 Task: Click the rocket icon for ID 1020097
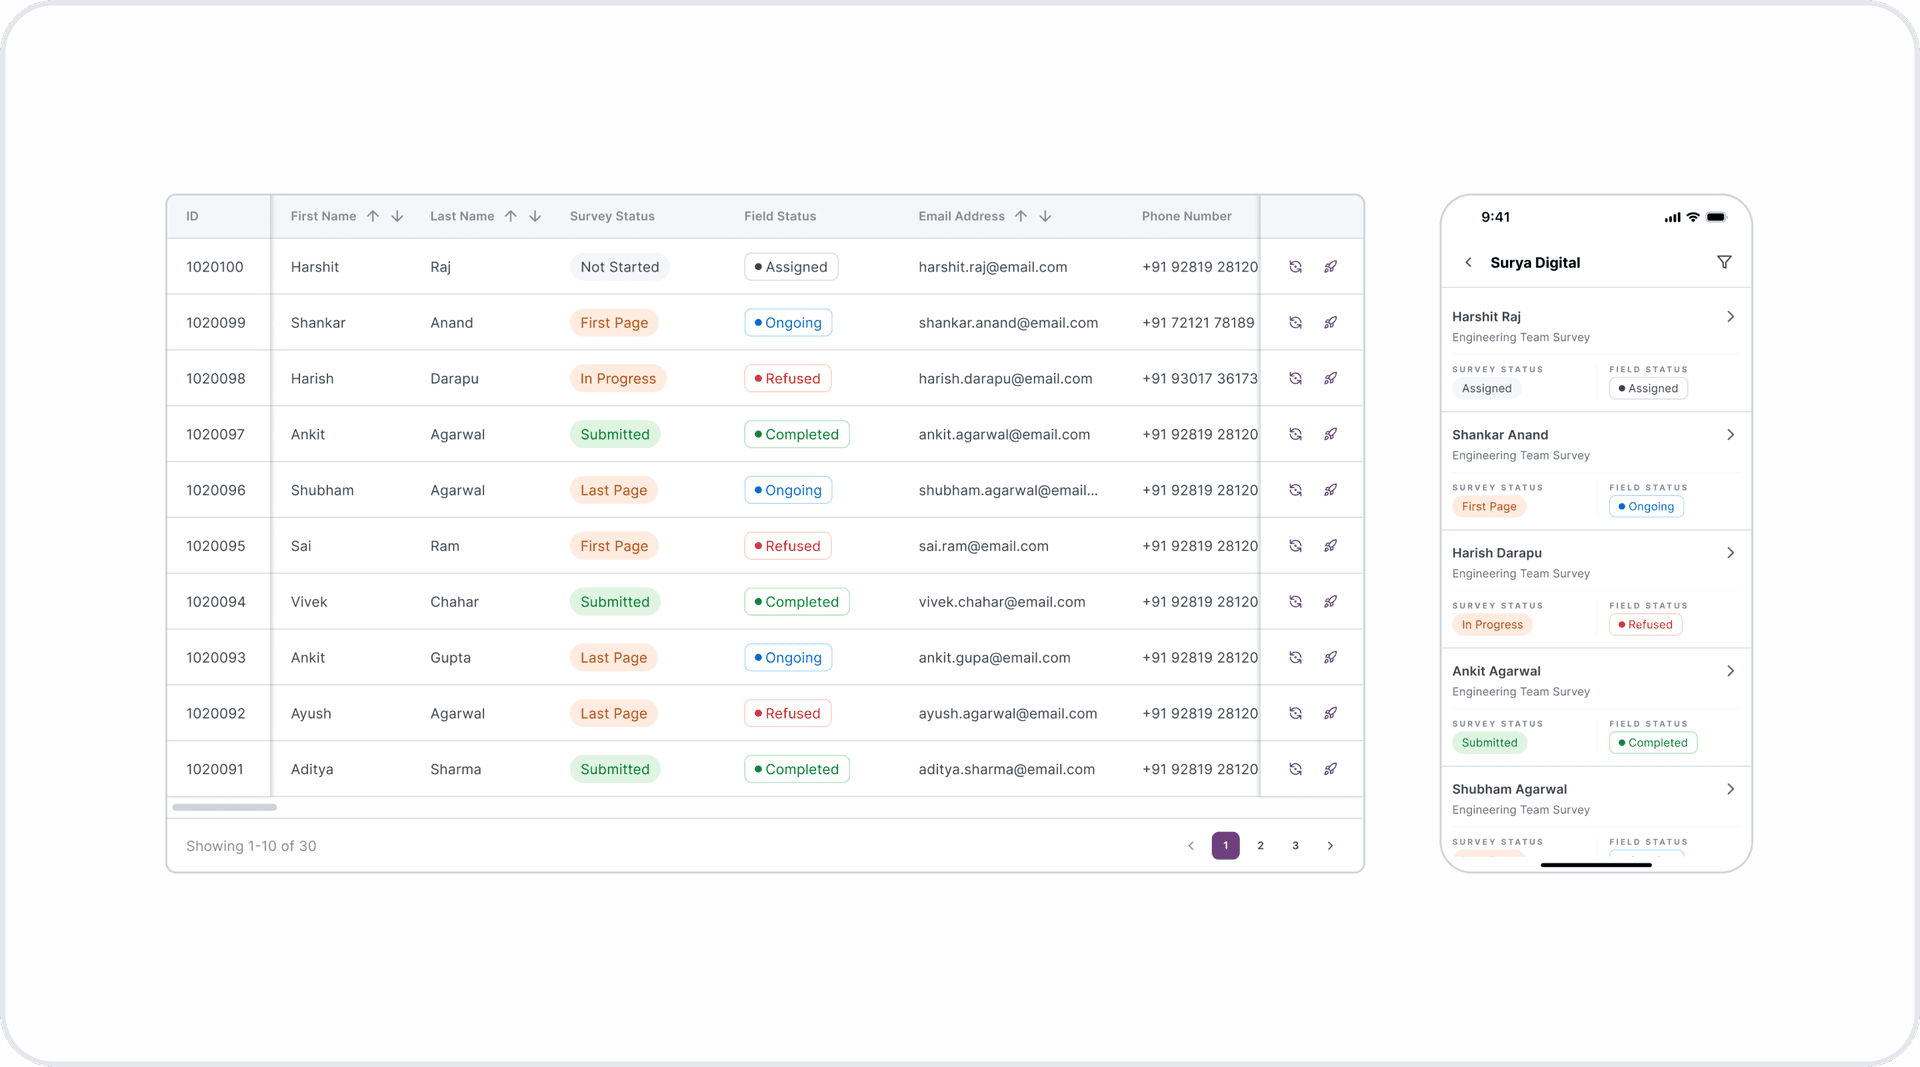click(x=1330, y=434)
